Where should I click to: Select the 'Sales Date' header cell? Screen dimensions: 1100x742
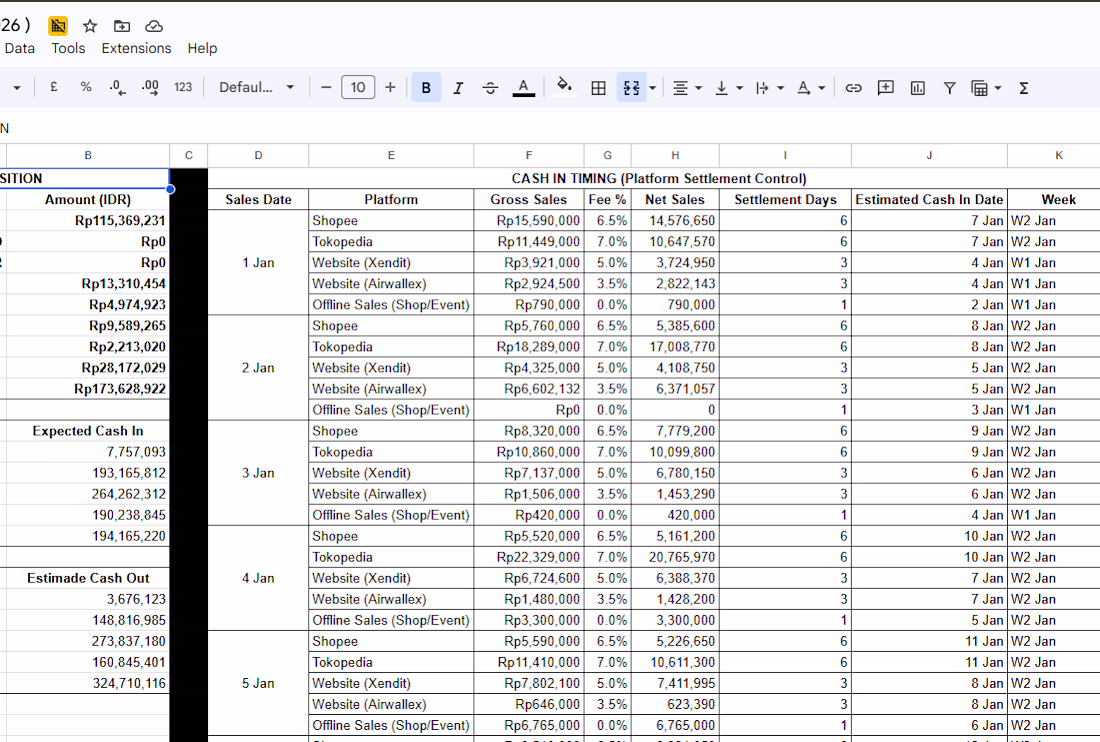click(x=258, y=199)
